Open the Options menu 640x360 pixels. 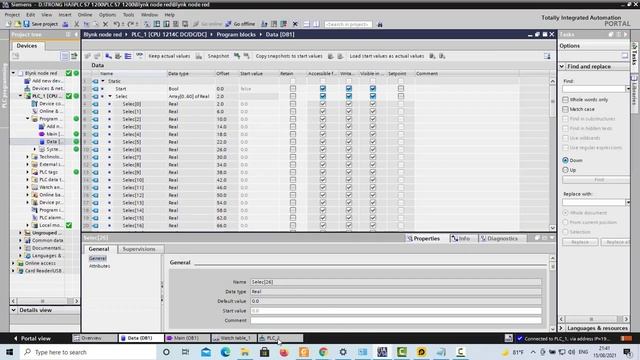tap(107, 15)
